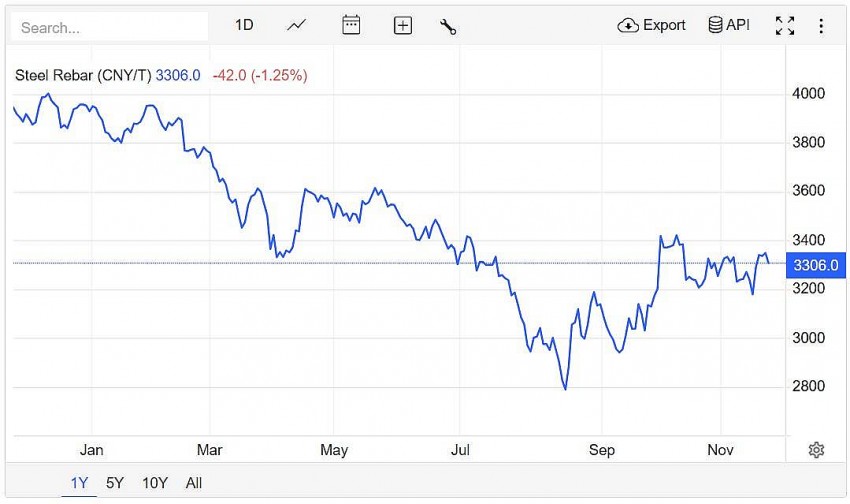850x504 pixels.
Task: Select the 1Y time range tab
Action: [x=79, y=483]
